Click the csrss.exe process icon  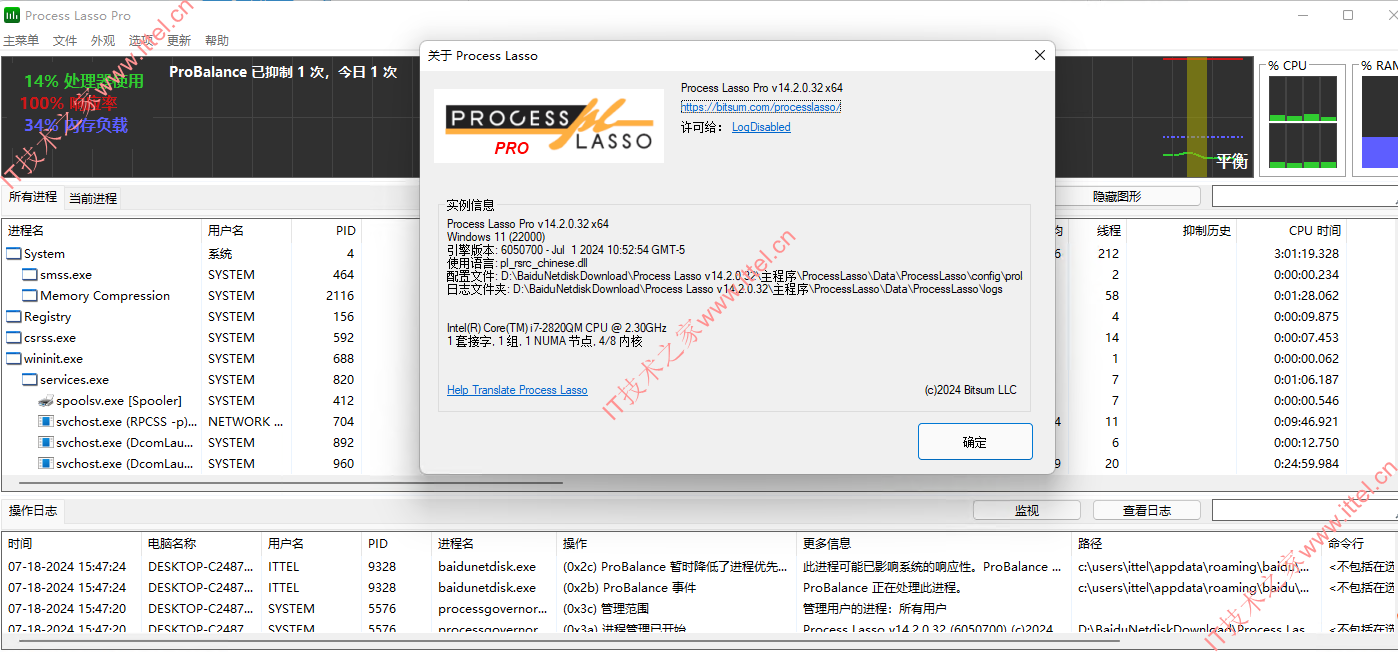(x=13, y=337)
